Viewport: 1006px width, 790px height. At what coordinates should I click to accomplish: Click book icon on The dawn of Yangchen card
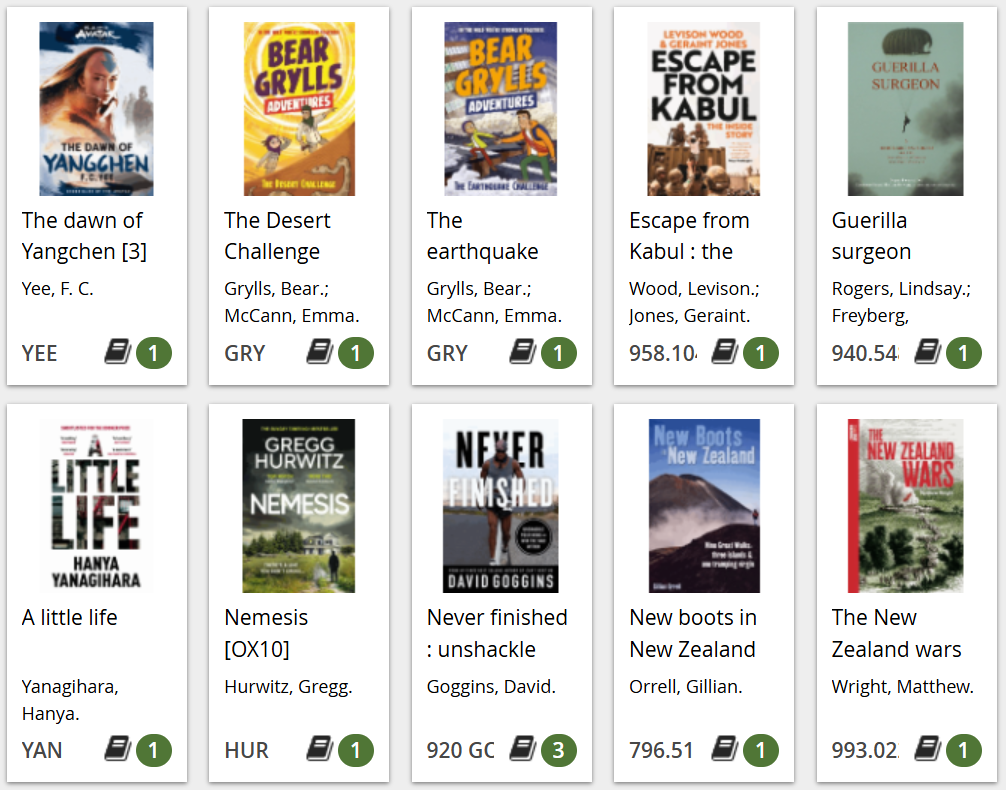tap(118, 352)
